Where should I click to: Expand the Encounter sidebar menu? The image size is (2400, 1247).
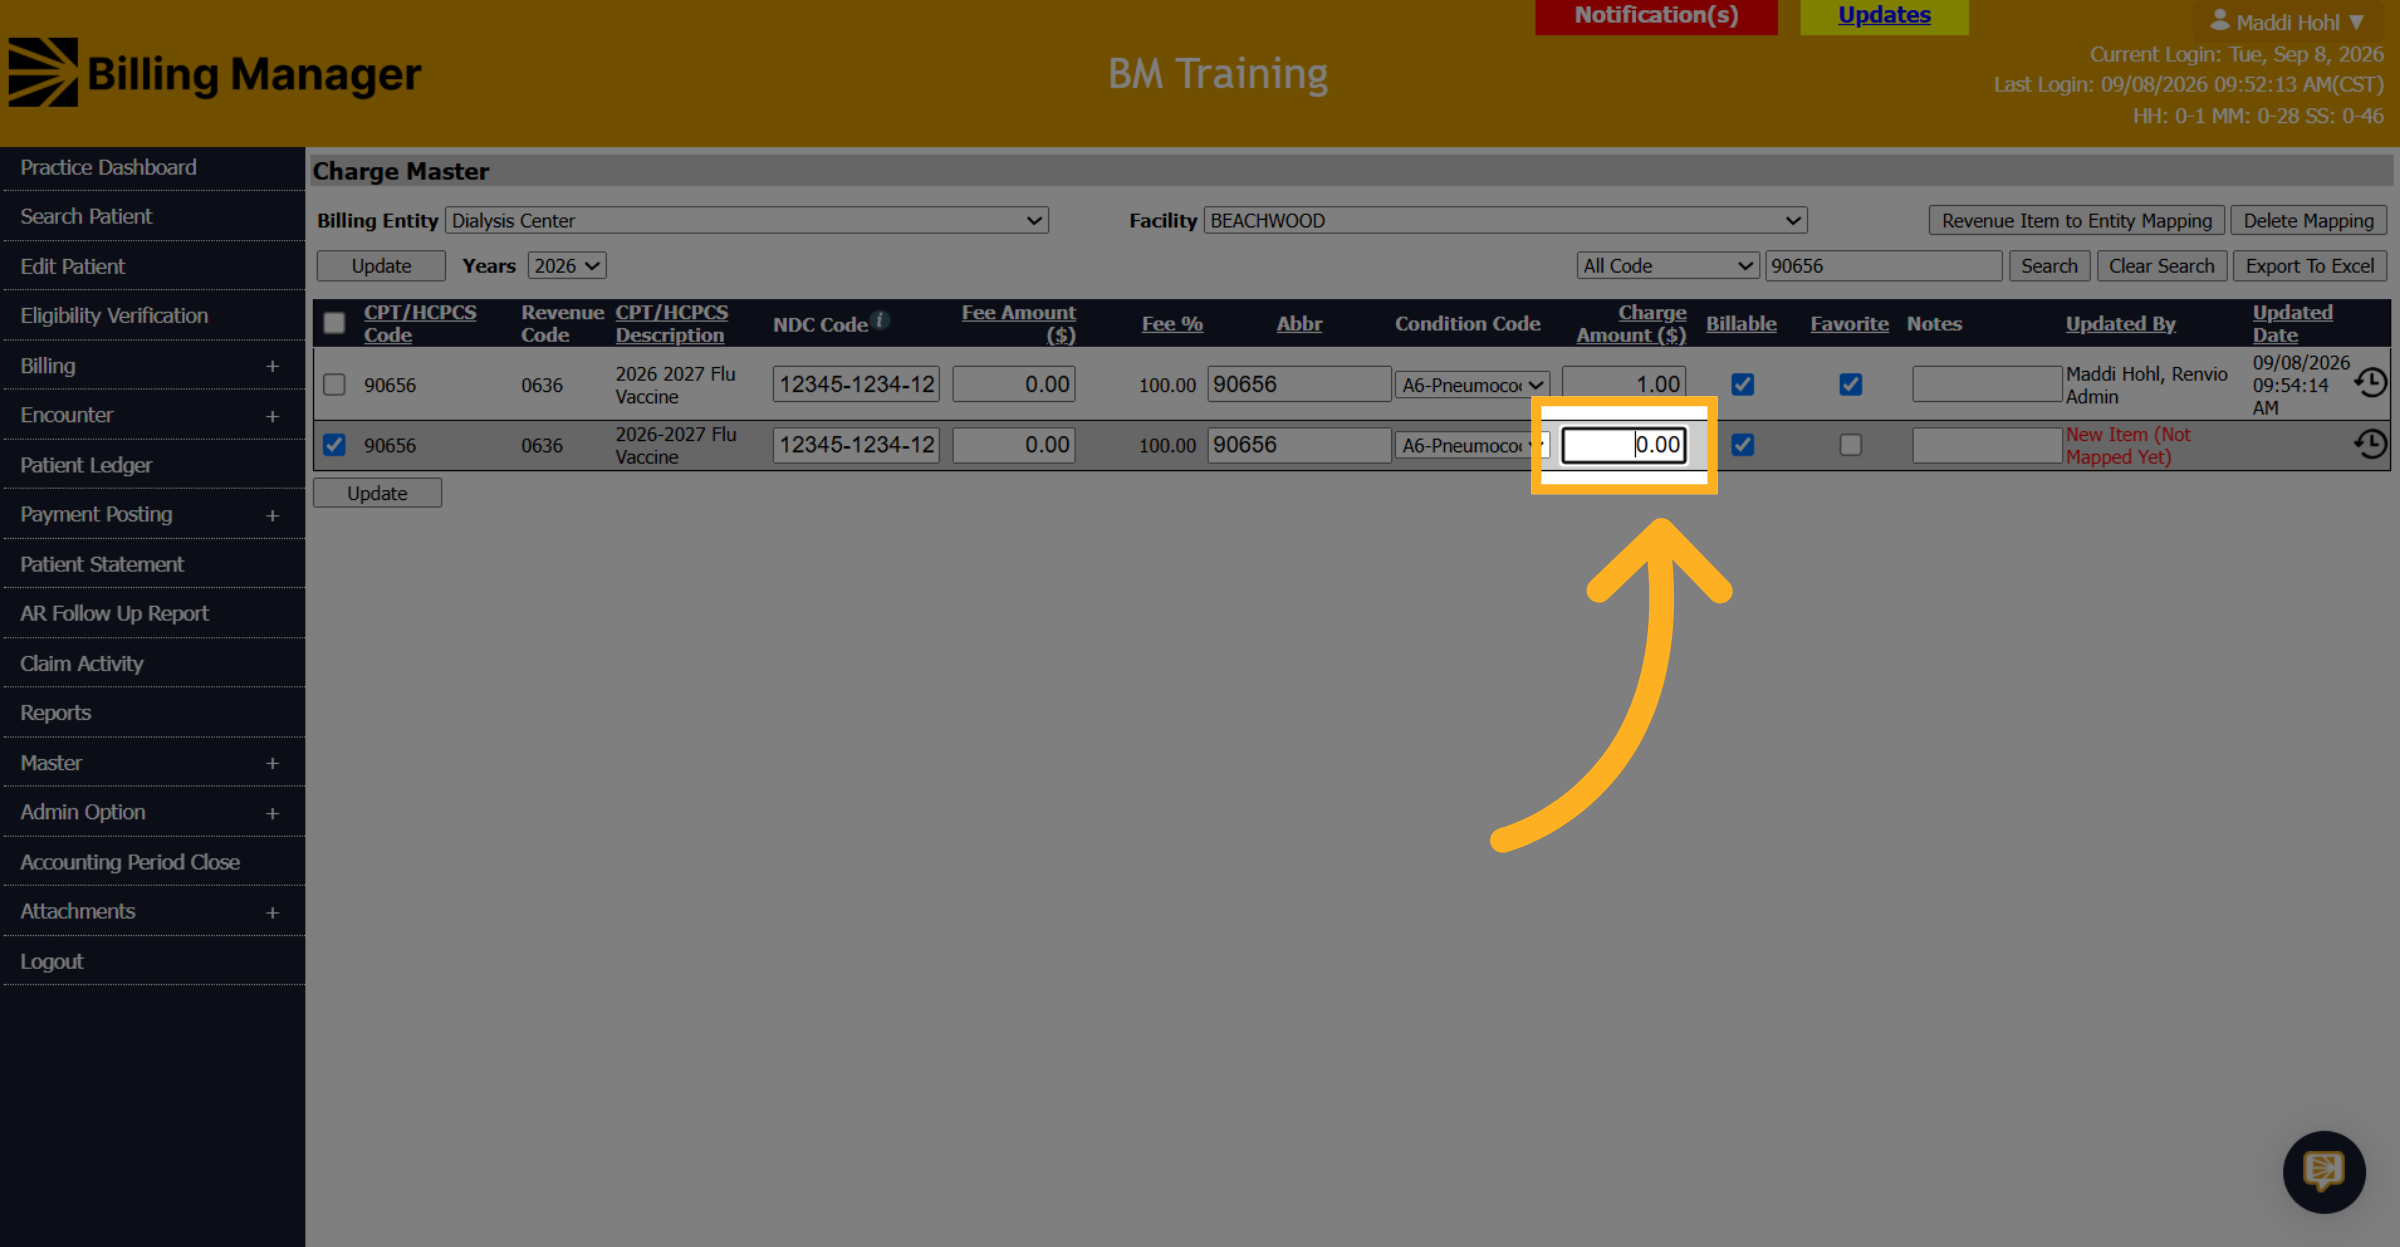click(x=272, y=416)
